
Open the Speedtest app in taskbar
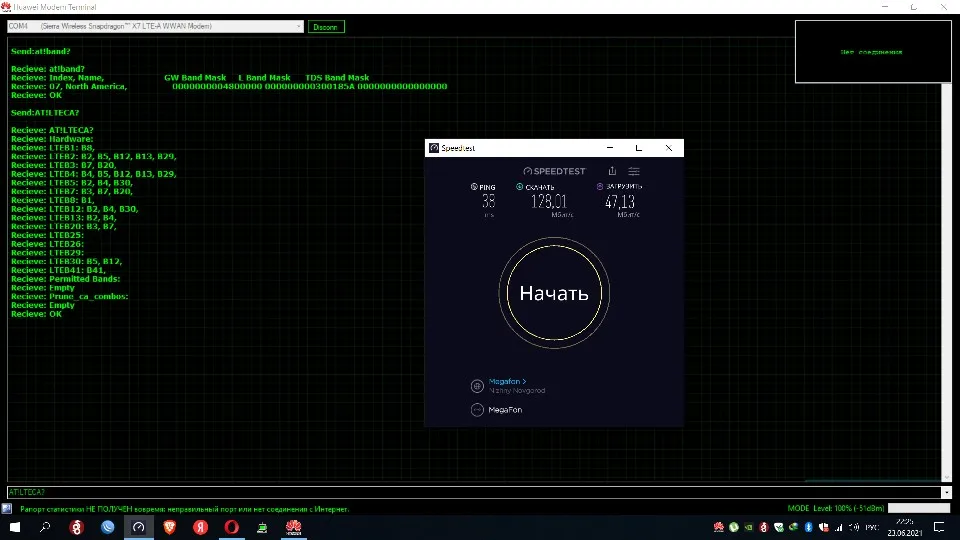(x=139, y=527)
